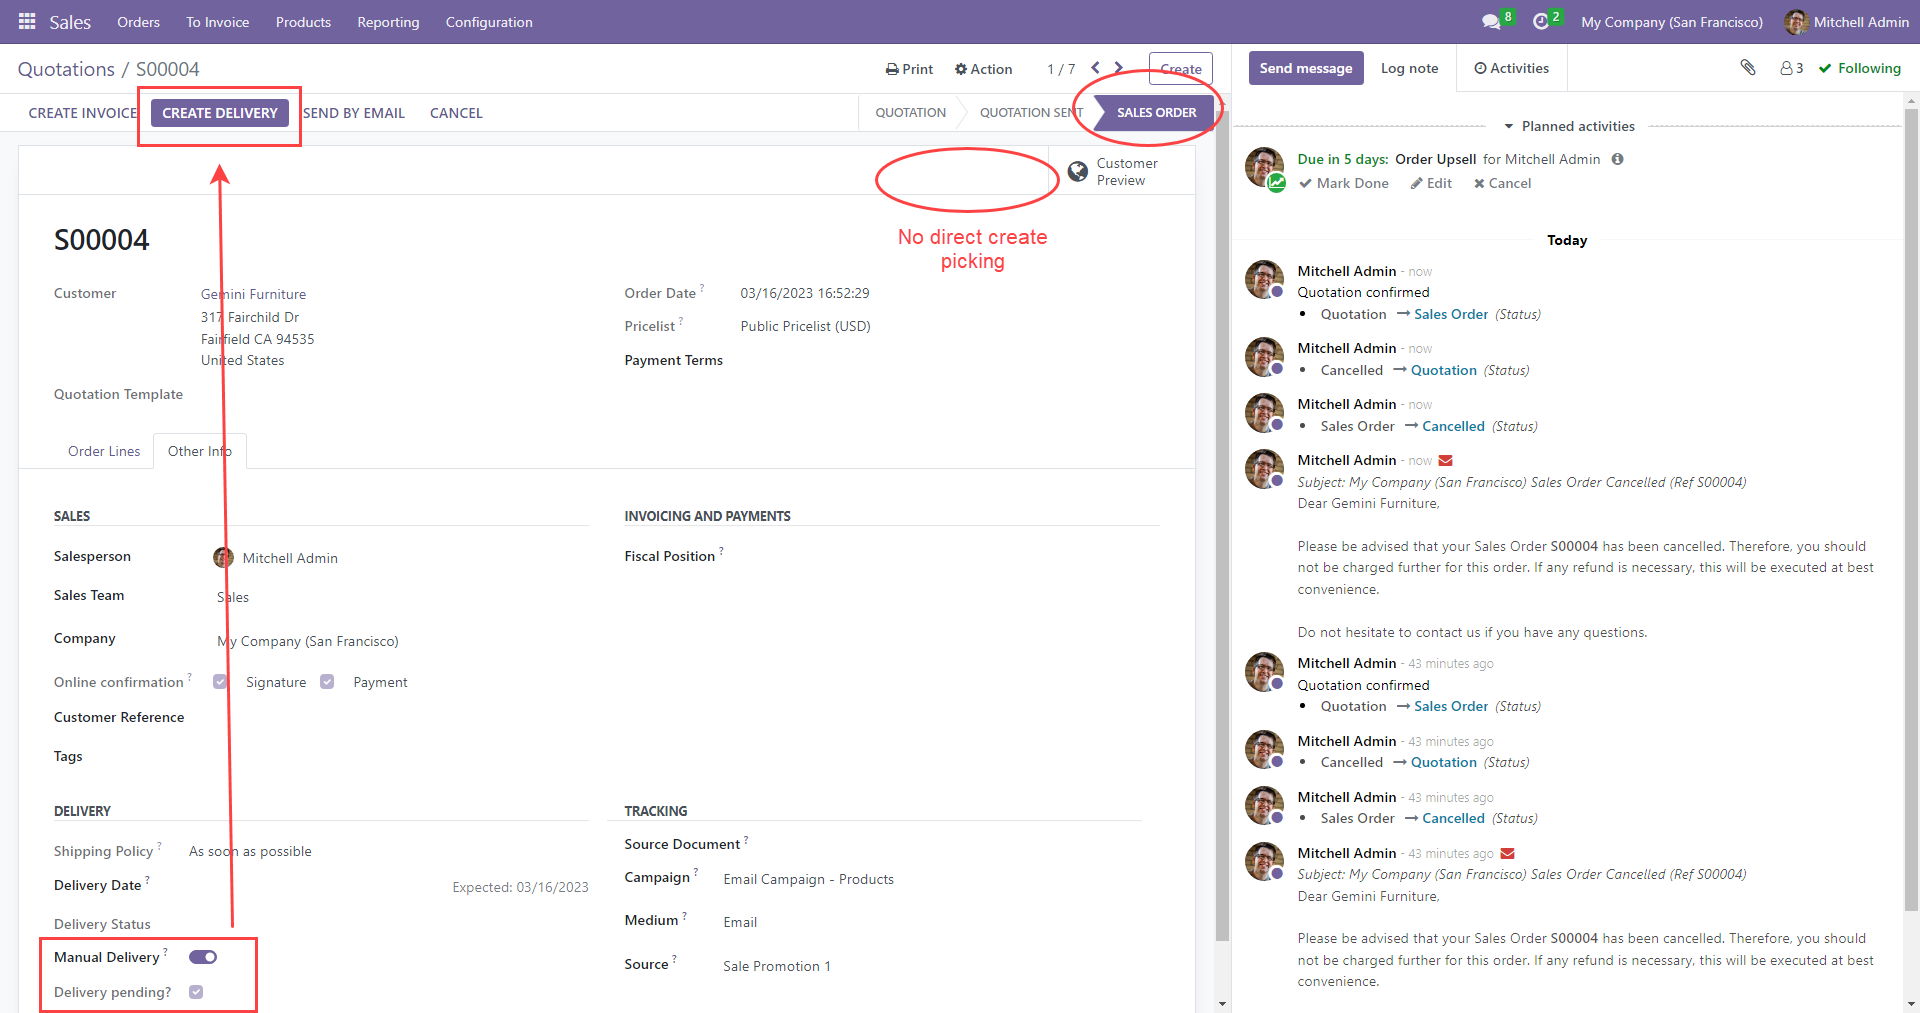The width and height of the screenshot is (1920, 1013).
Task: Click the QUOTATION SENT status stage
Action: (x=1031, y=113)
